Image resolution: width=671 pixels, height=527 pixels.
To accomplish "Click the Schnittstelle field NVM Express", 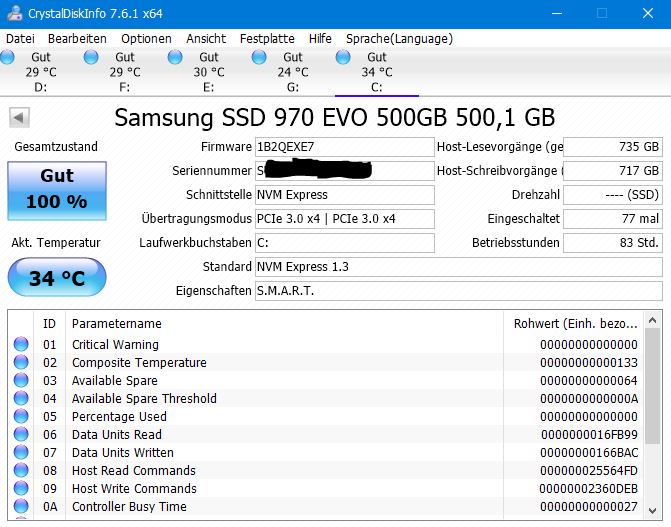I will click(x=344, y=195).
